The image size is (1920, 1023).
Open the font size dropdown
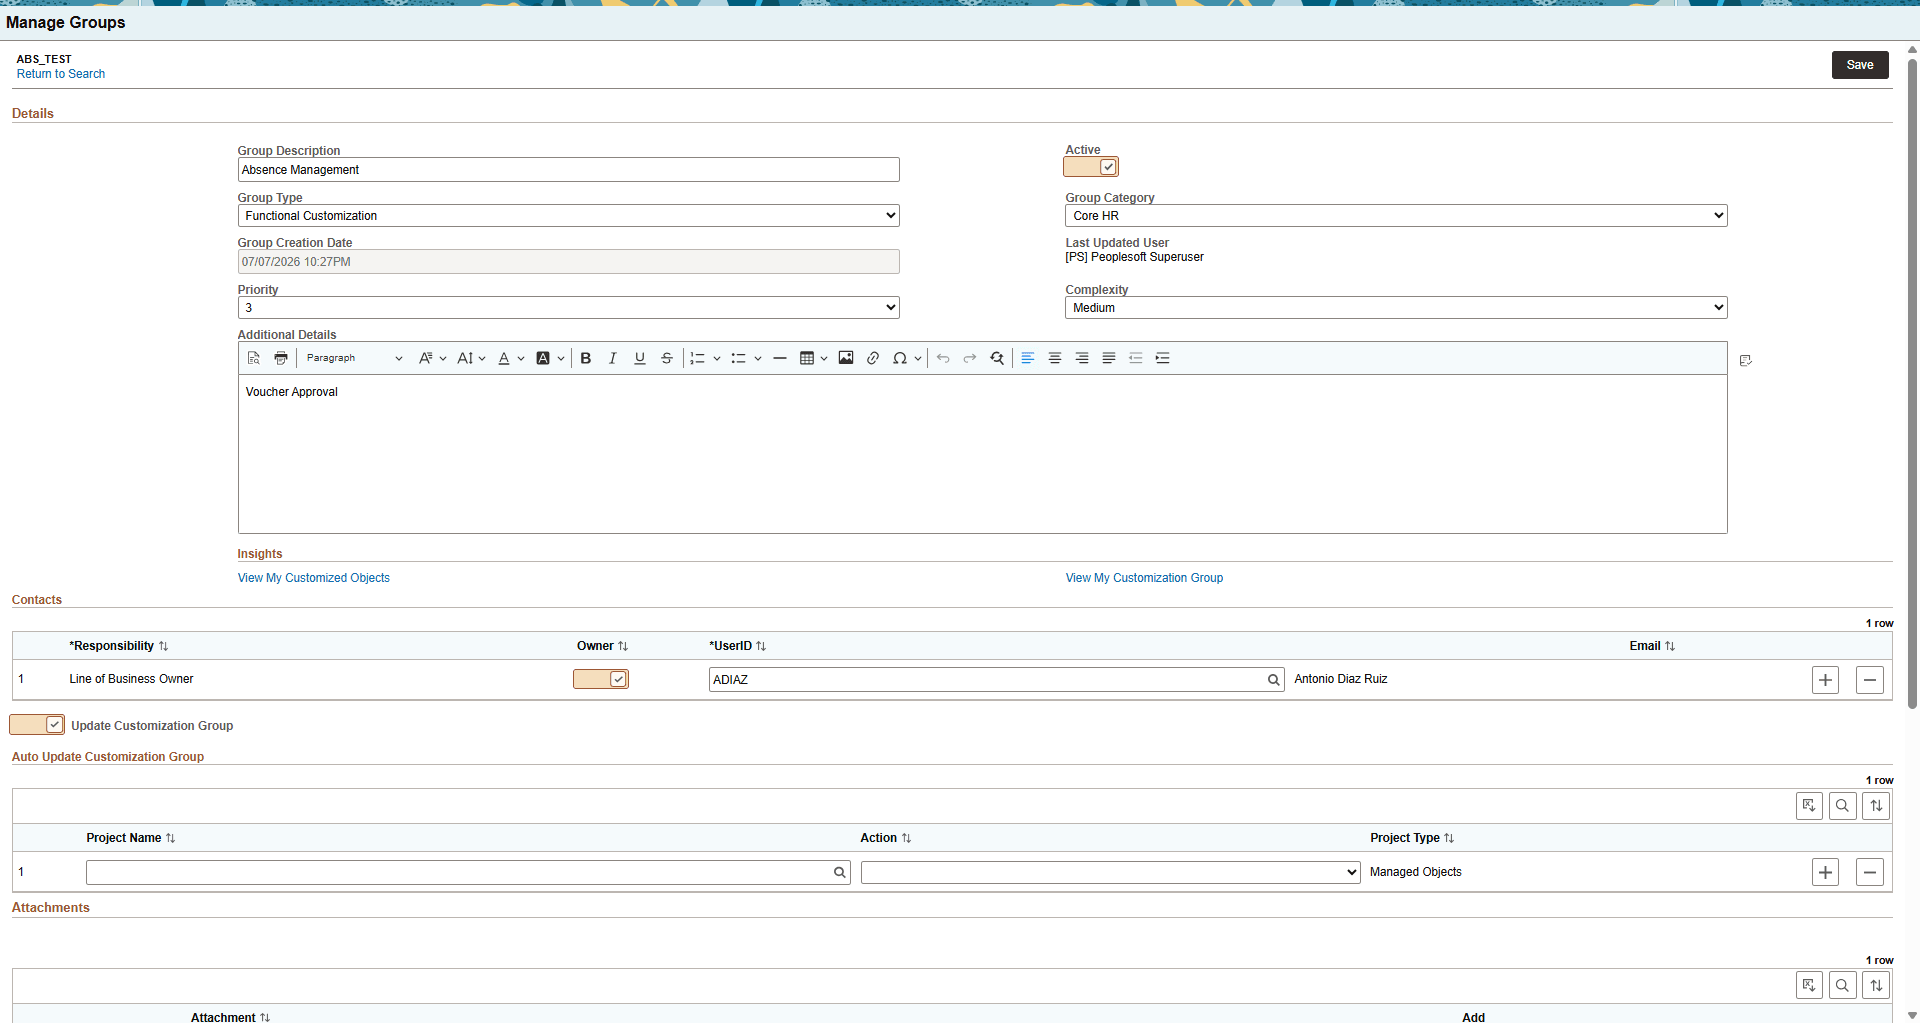click(471, 358)
